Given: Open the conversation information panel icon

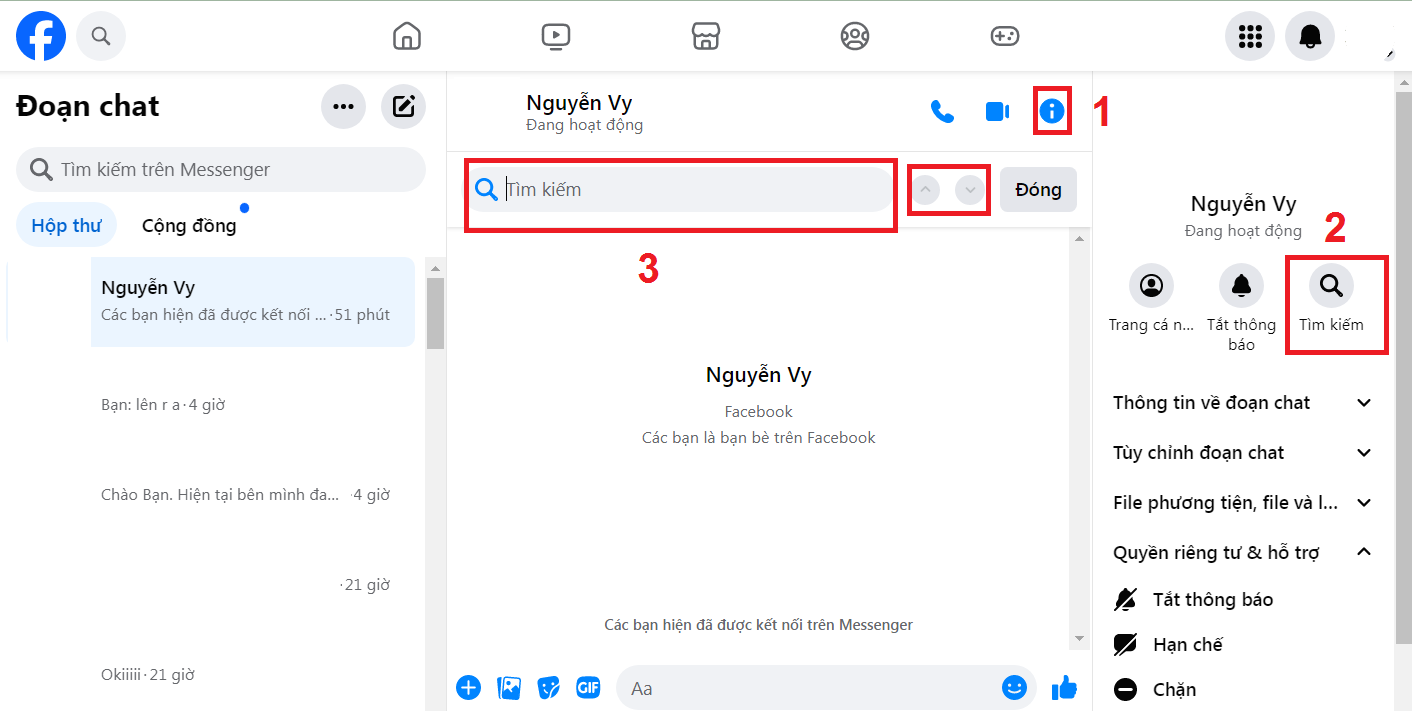Looking at the screenshot, I should click(x=1051, y=111).
